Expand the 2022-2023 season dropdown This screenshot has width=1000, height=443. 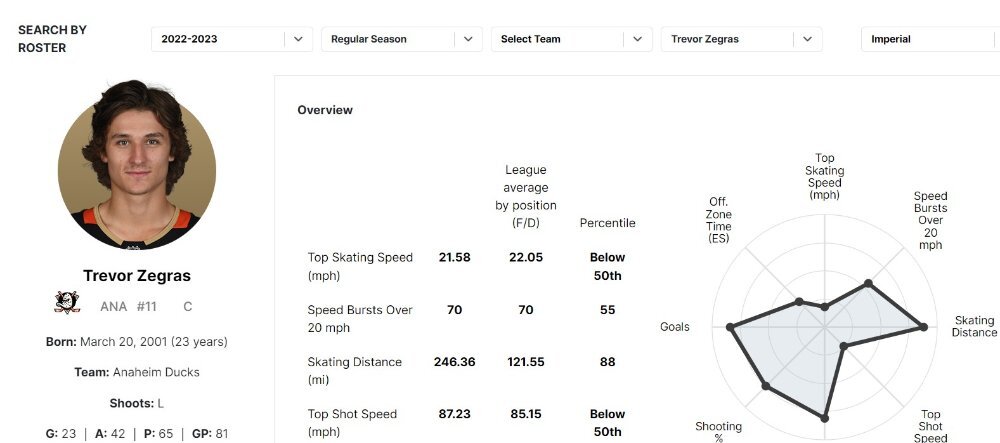click(x=232, y=39)
